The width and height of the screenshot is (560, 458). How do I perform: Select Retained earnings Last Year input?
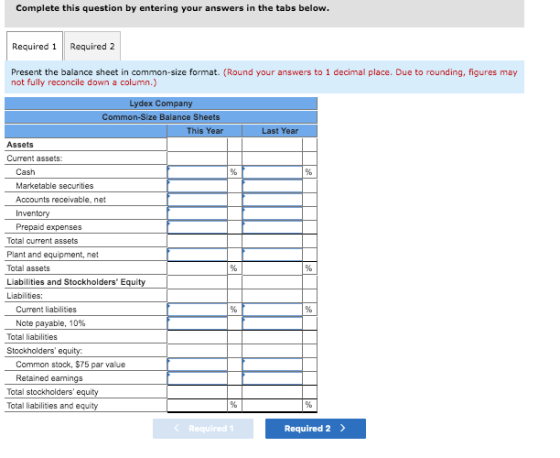coord(272,378)
